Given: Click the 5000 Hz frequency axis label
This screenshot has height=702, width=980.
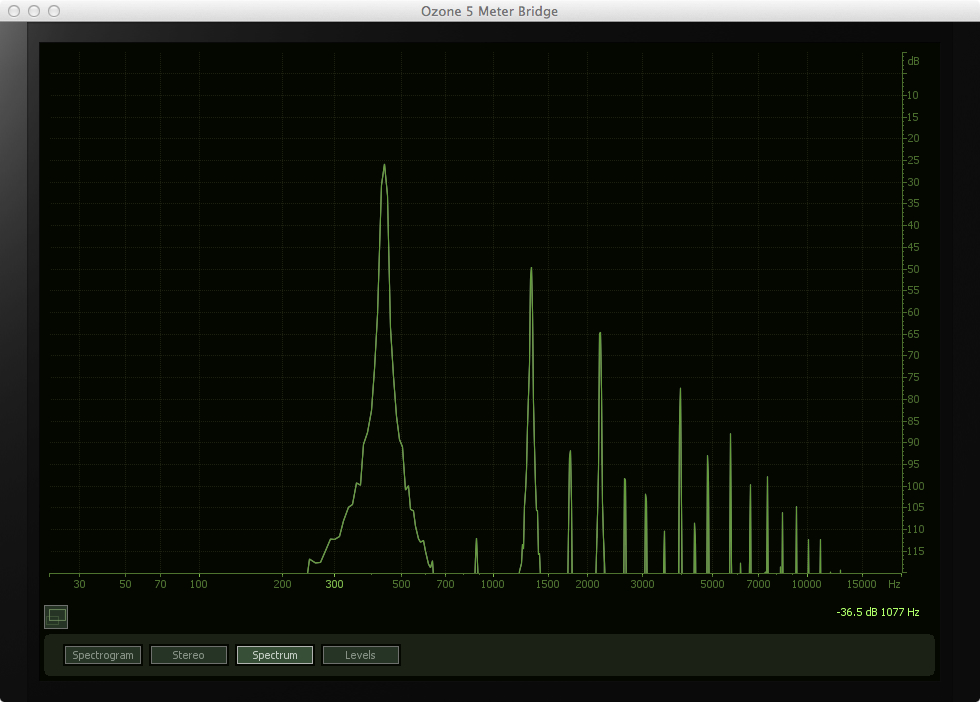Looking at the screenshot, I should click(x=712, y=584).
